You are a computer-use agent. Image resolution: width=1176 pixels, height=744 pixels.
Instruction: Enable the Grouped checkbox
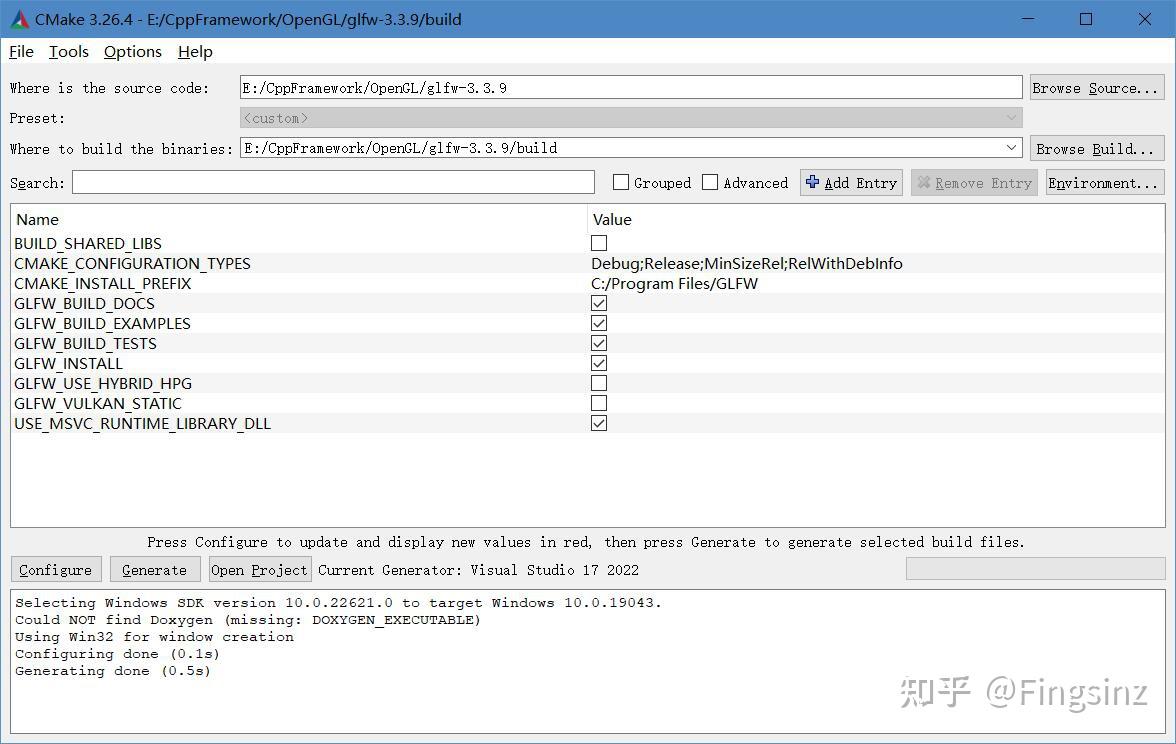[621, 182]
